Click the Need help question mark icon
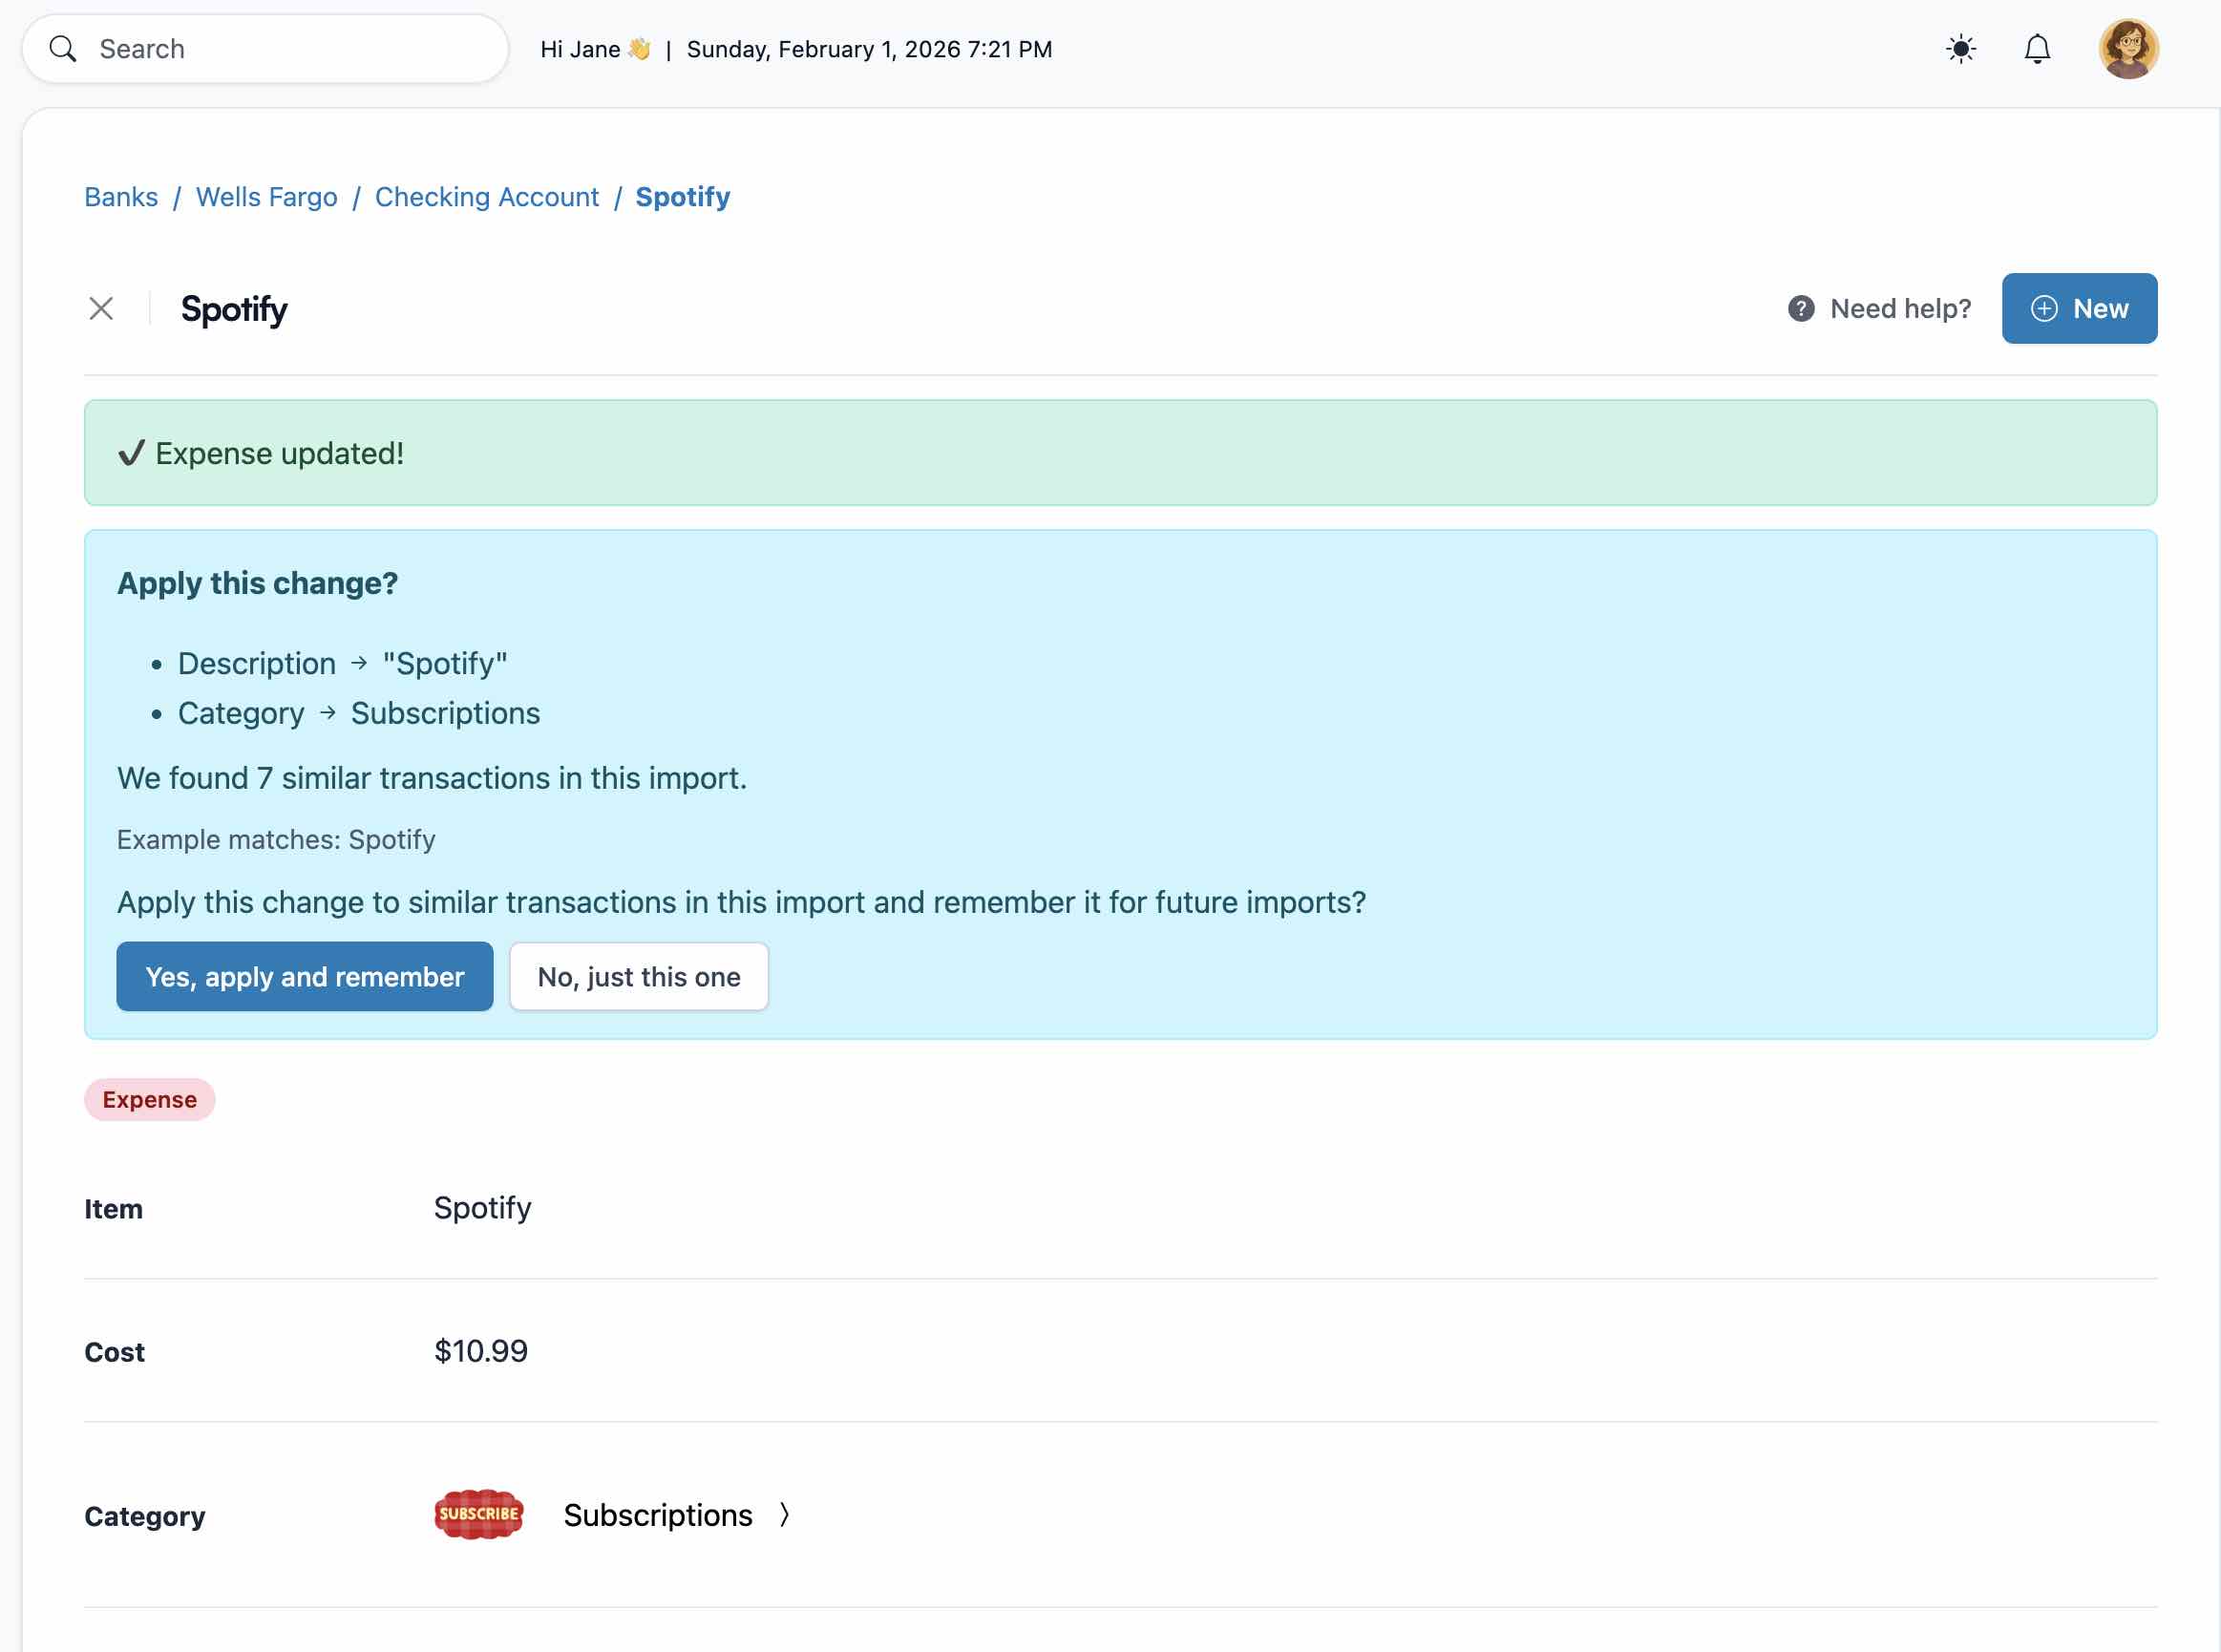Screen dimensions: 2221x1652 [1799, 309]
